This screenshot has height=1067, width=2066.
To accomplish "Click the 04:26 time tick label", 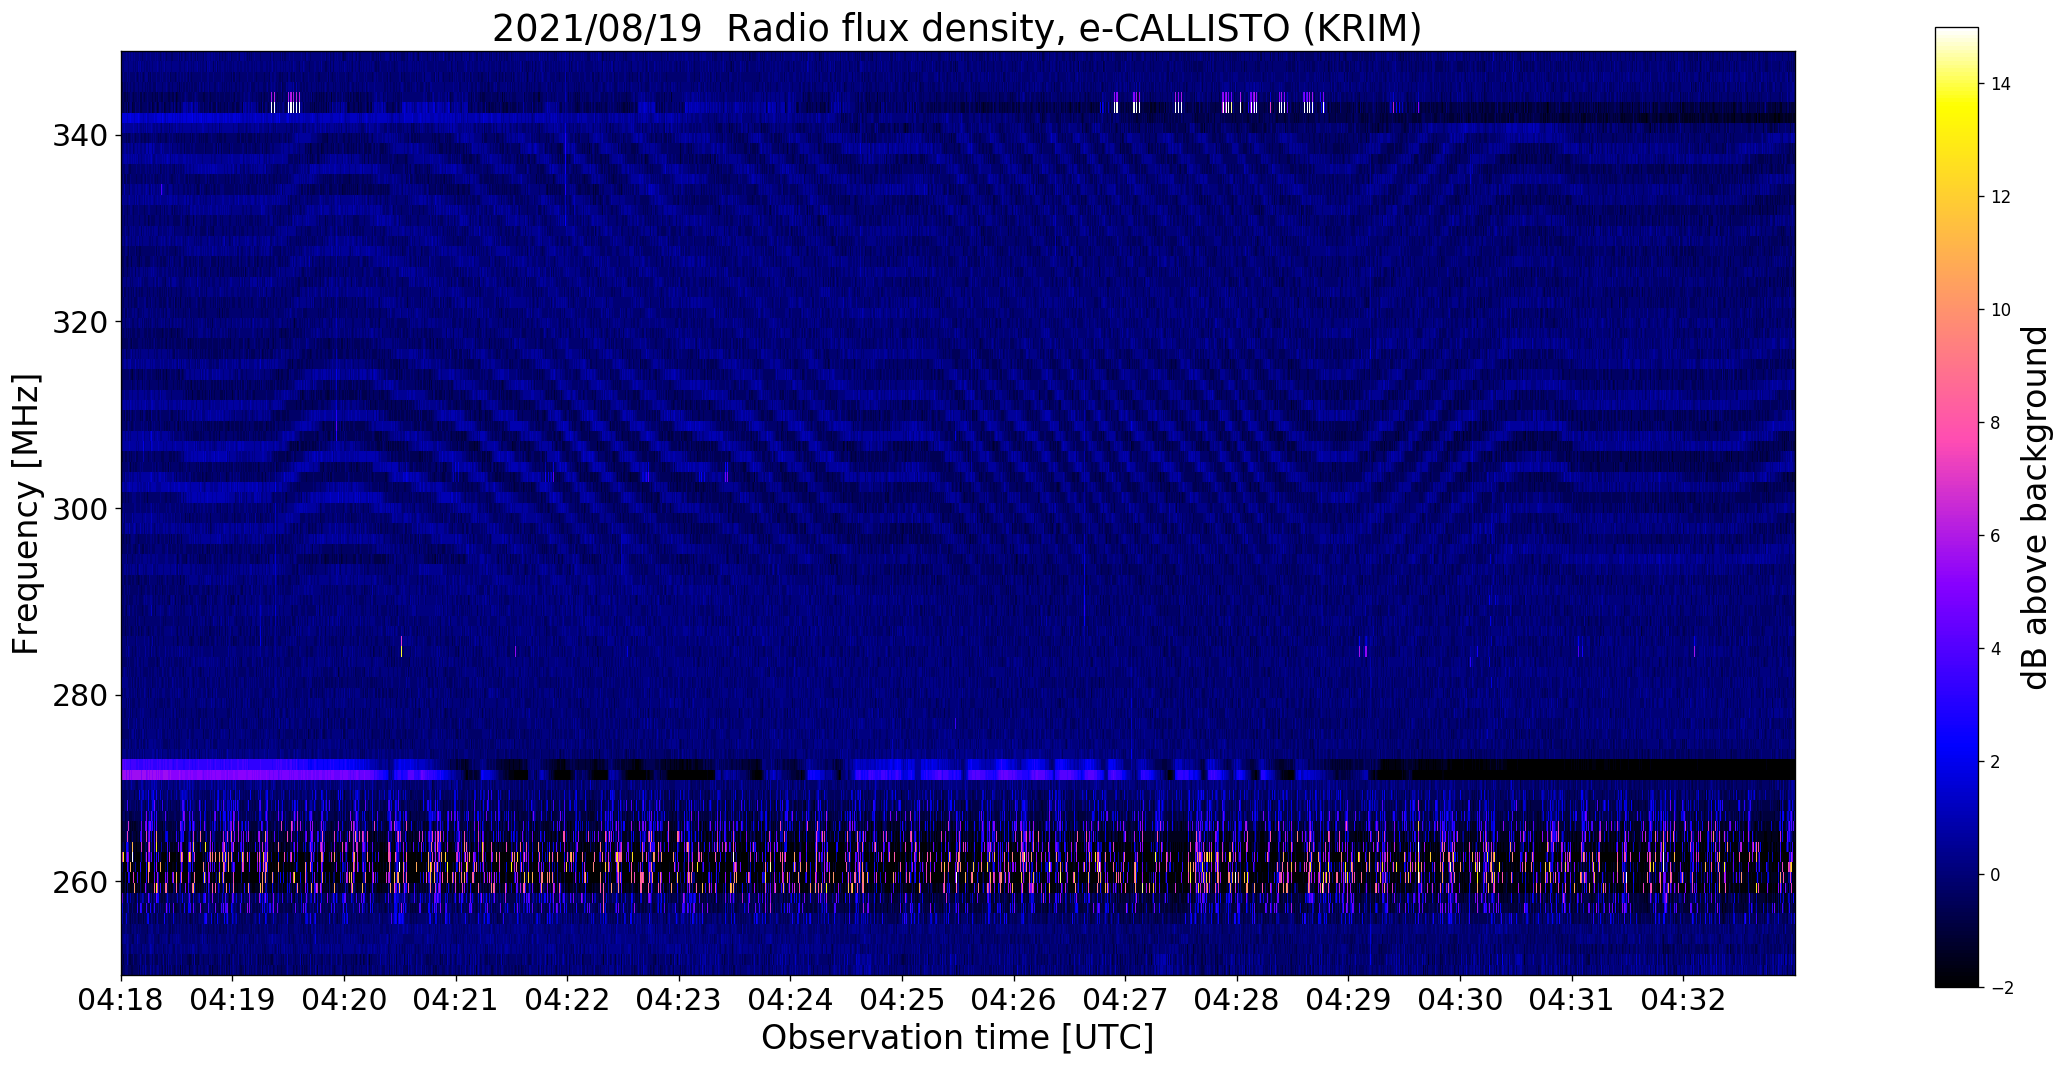I will click(x=1014, y=1000).
